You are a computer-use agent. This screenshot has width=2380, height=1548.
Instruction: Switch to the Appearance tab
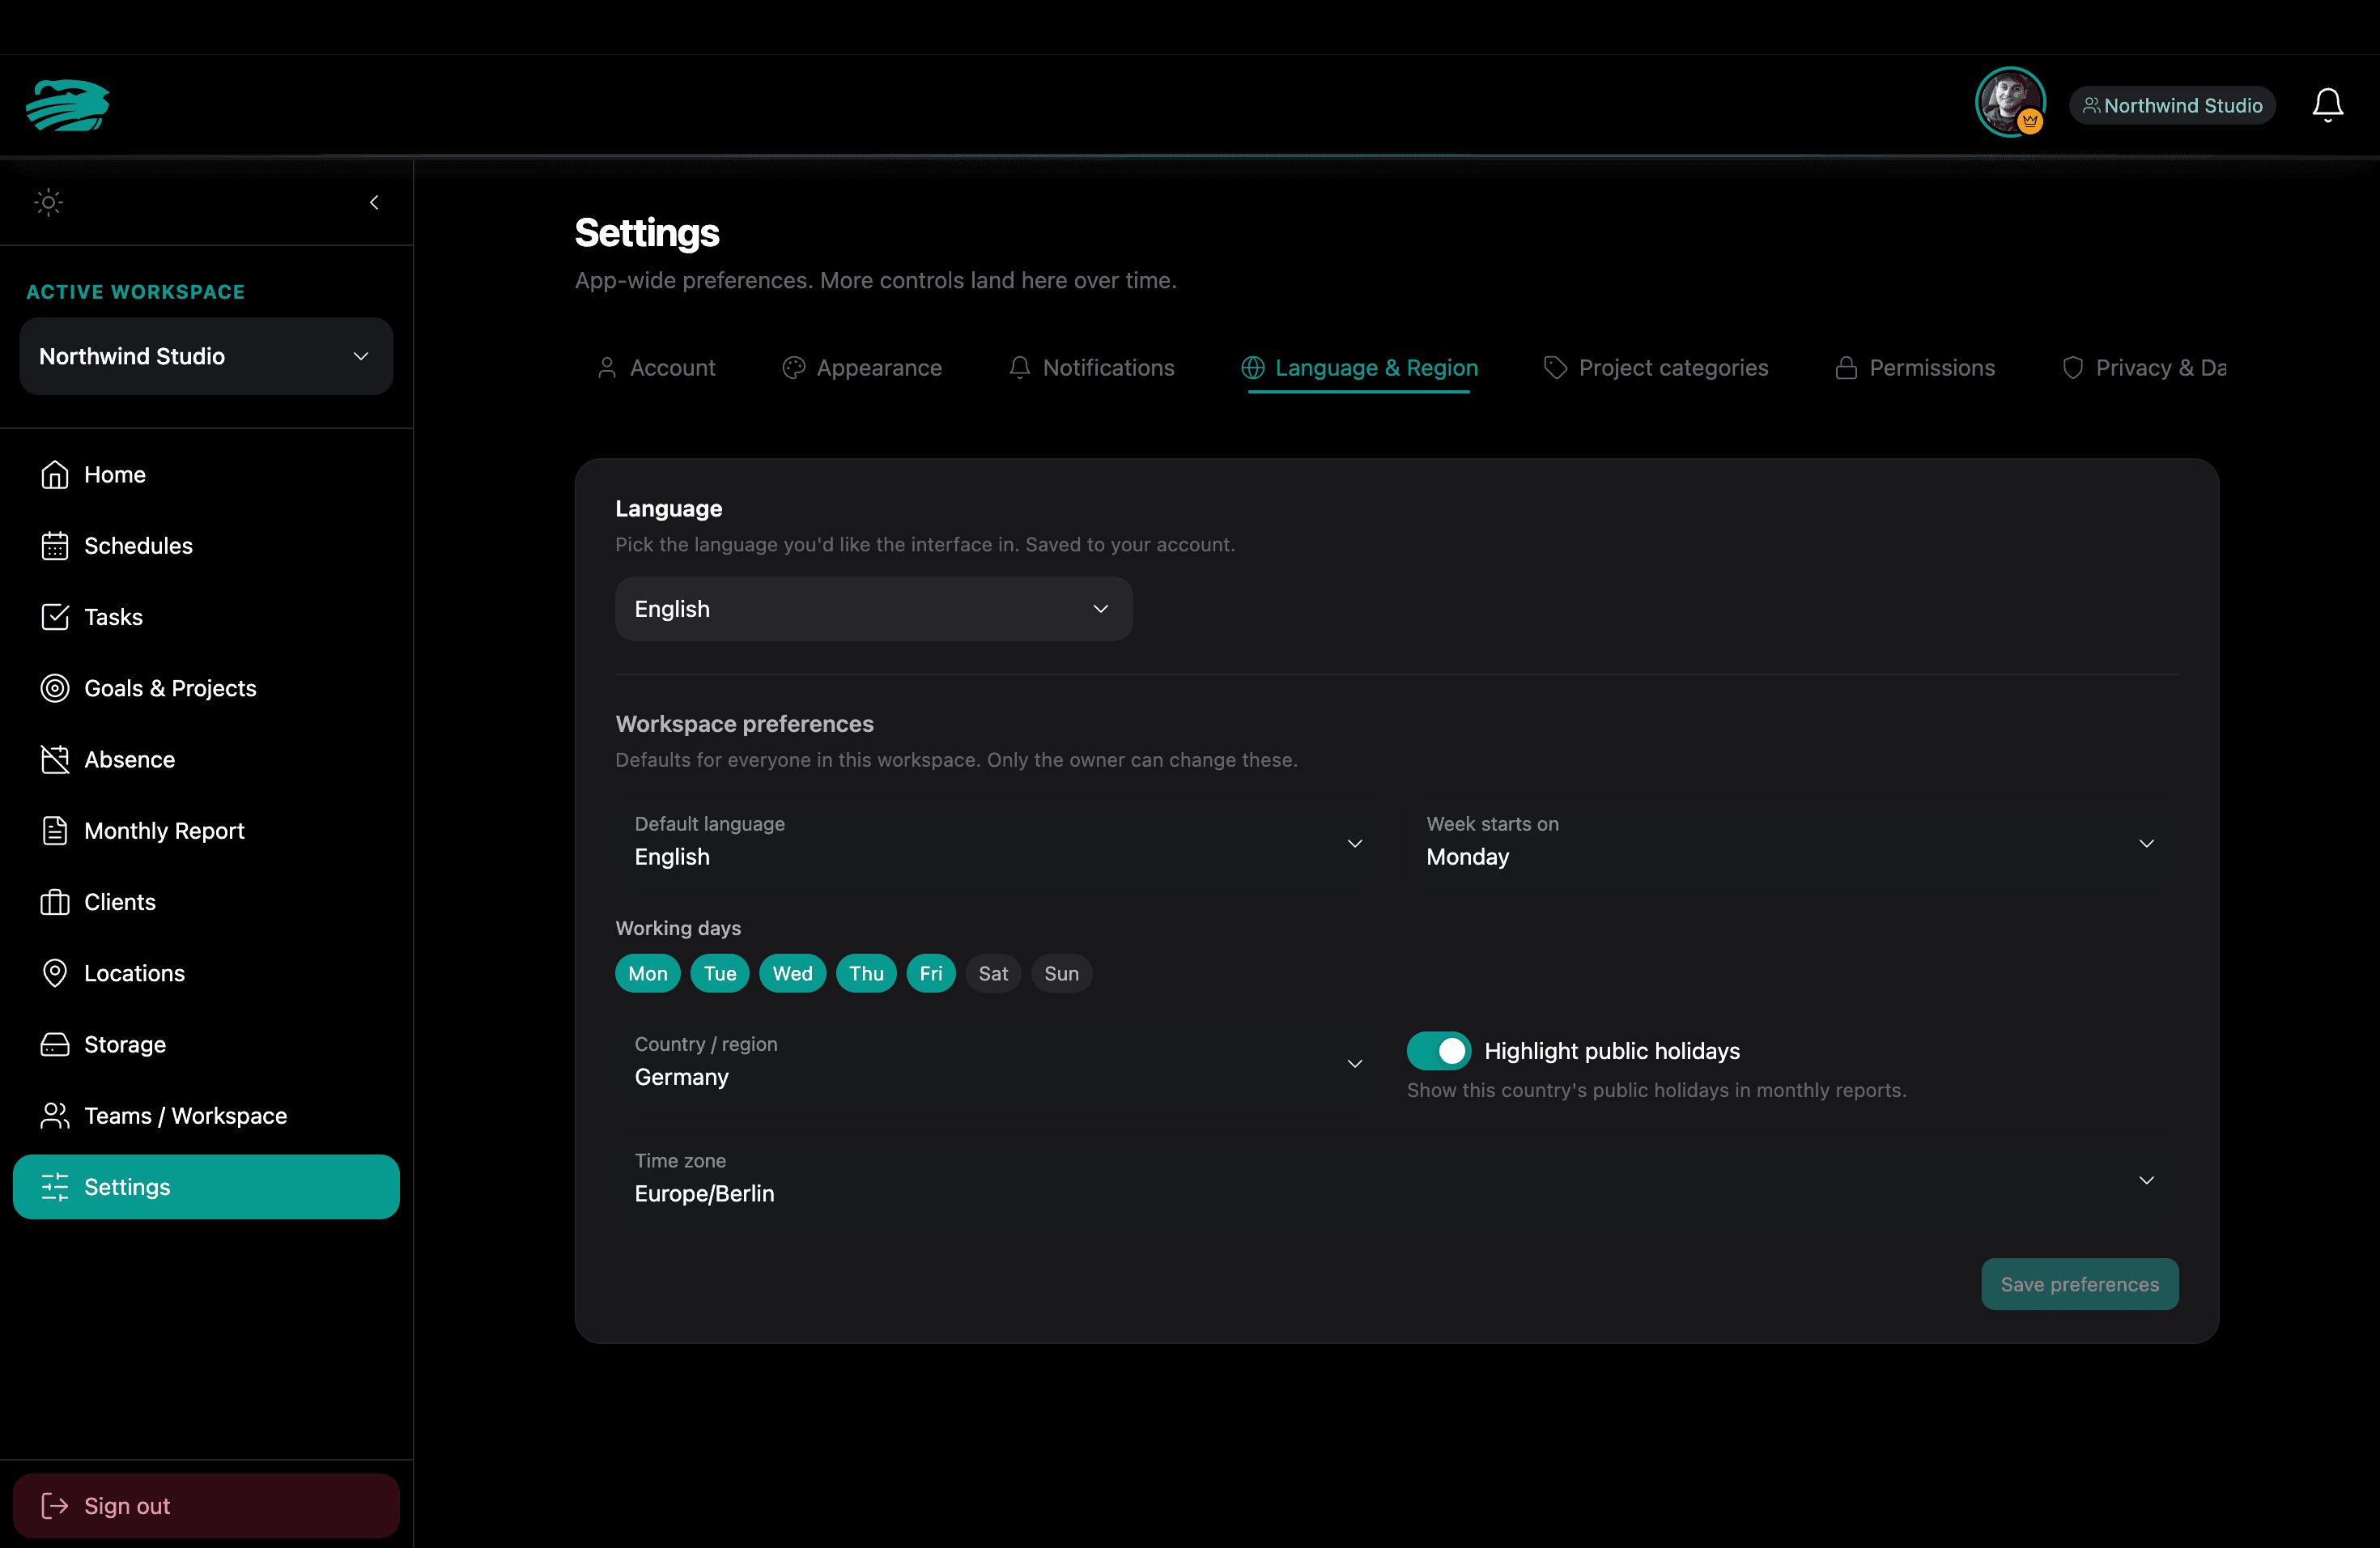pyautogui.click(x=862, y=368)
